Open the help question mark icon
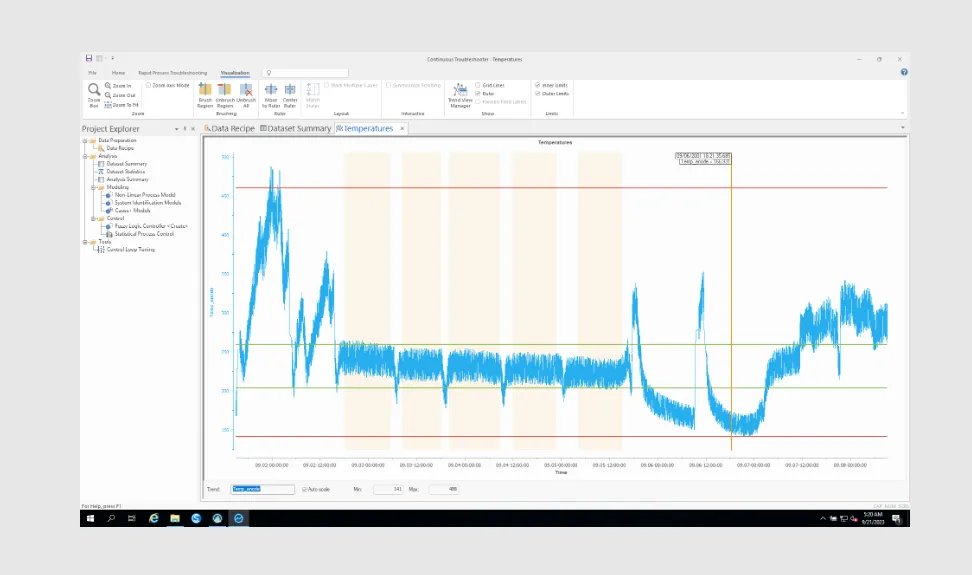This screenshot has height=575, width=972. click(904, 72)
